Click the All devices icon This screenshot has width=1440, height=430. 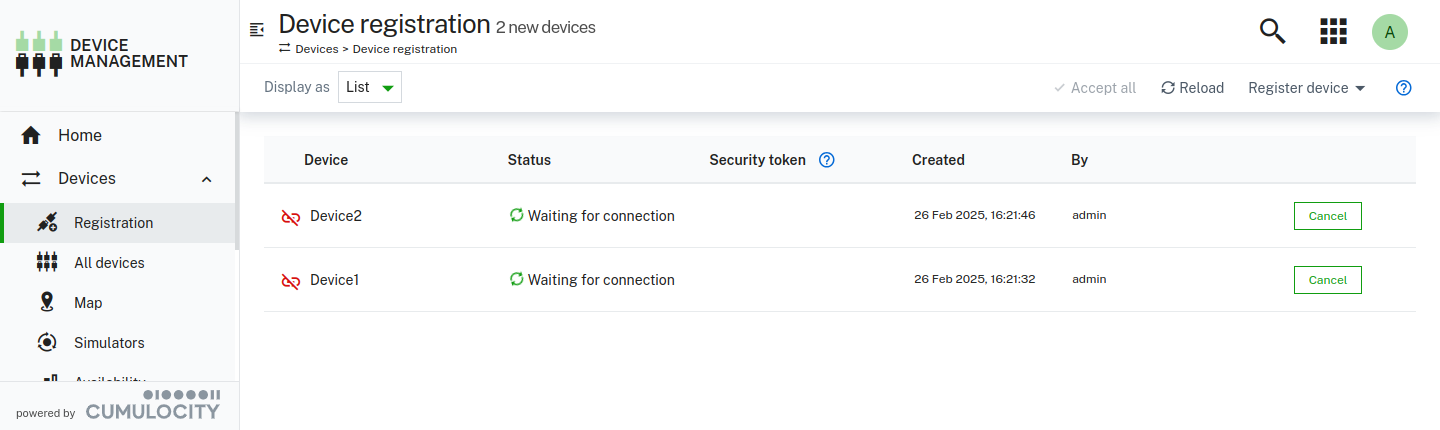coord(47,262)
